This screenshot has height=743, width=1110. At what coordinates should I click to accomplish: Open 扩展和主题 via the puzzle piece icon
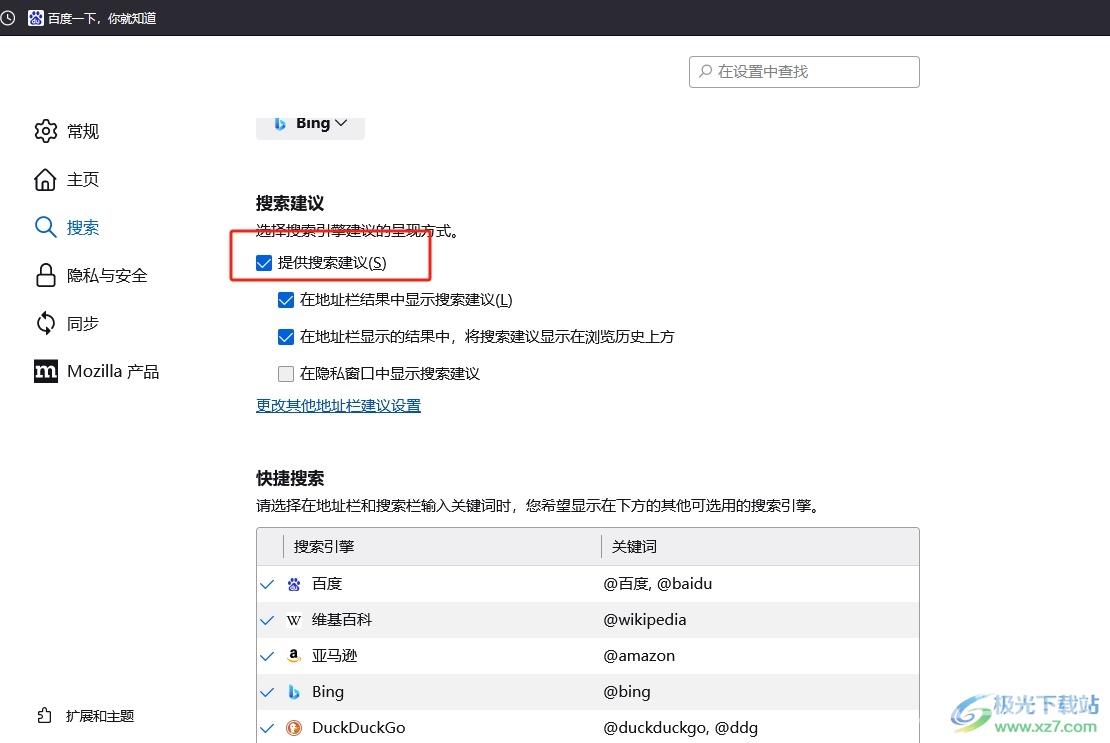45,715
